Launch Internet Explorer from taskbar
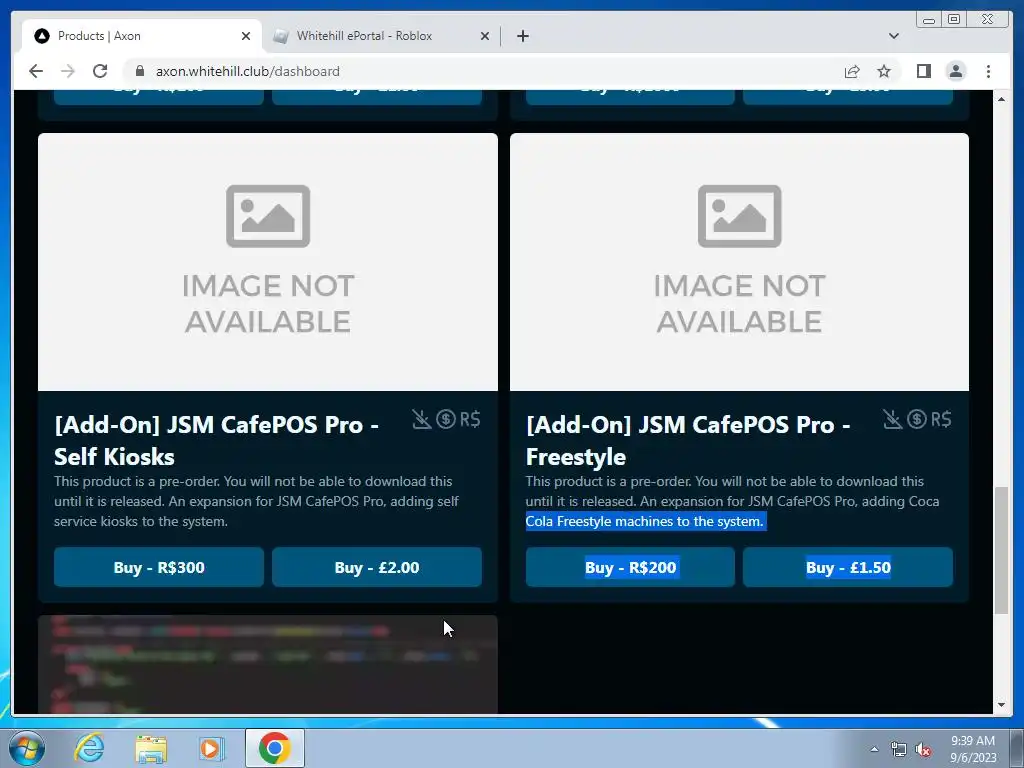 (89, 748)
